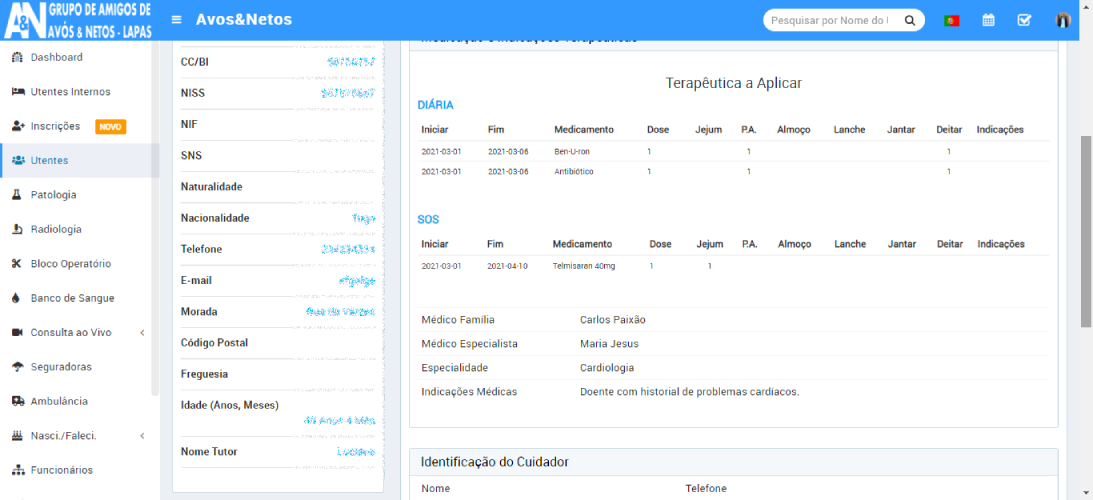
Task: Click the Dashboard icon in sidebar
Action: tap(17, 57)
